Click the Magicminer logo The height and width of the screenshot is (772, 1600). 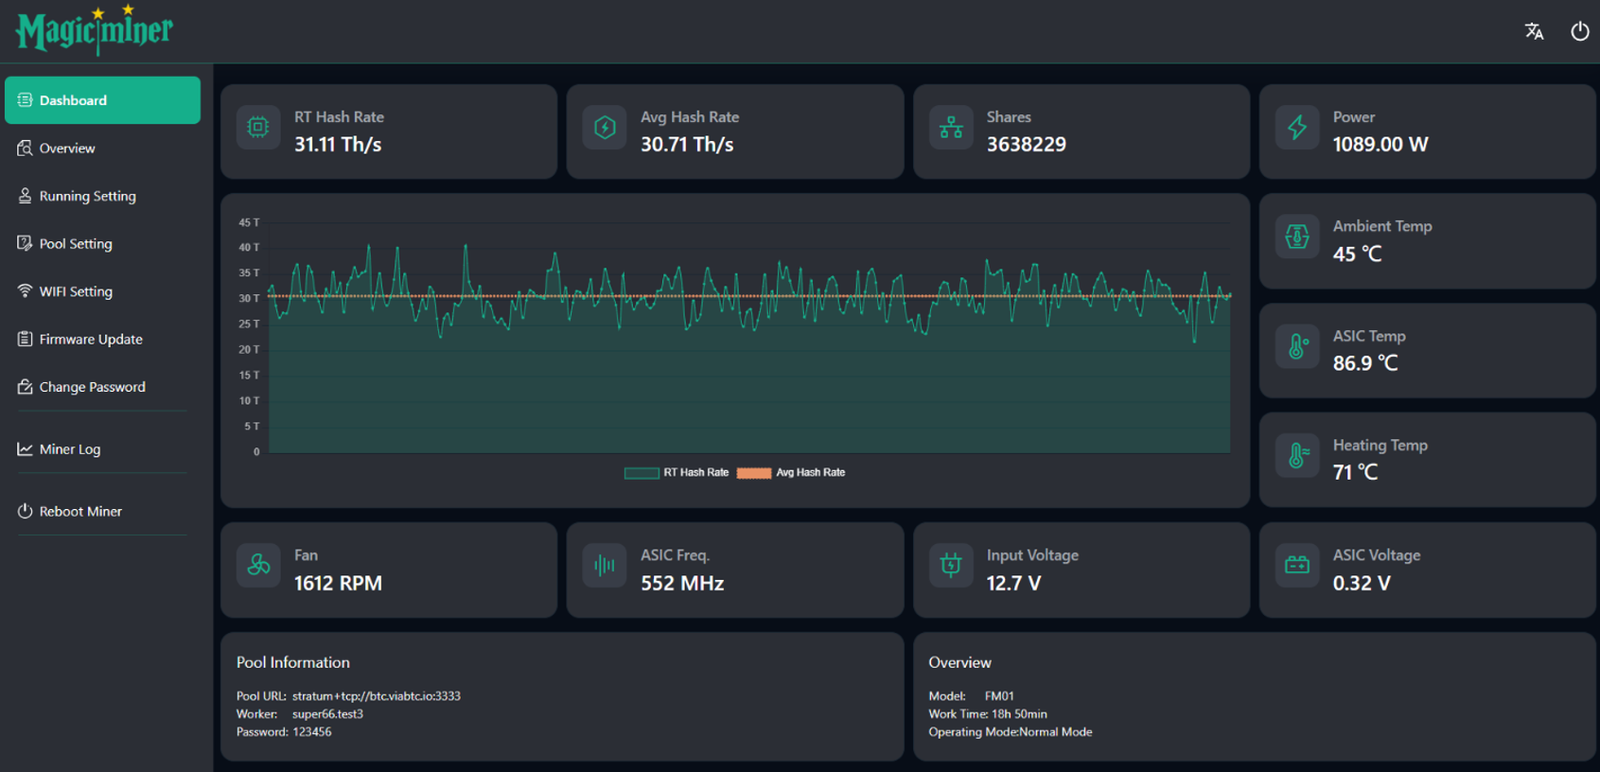point(95,31)
